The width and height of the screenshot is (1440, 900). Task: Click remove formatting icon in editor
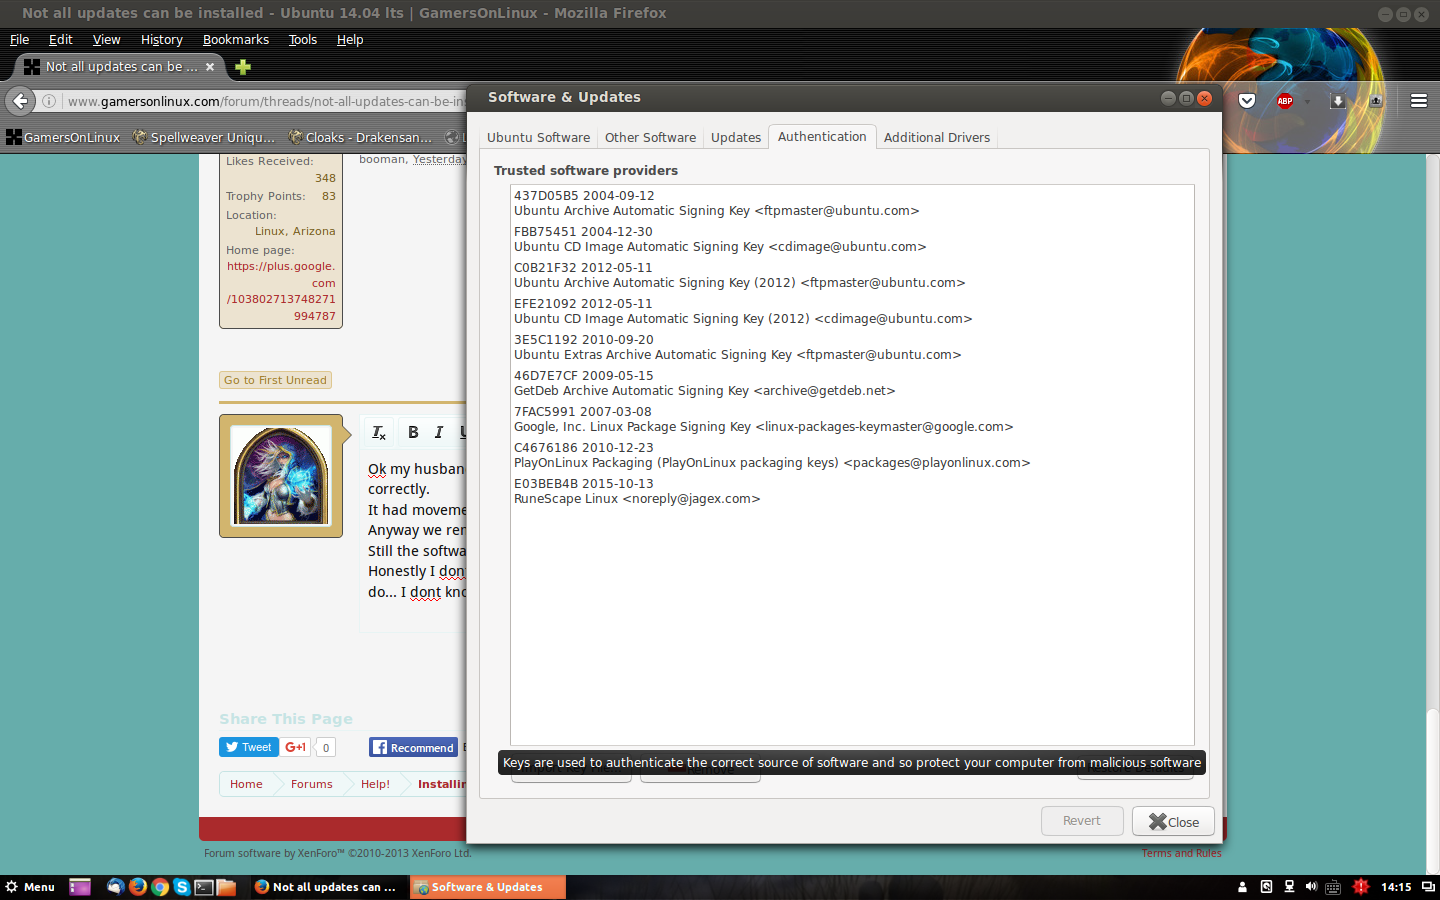pyautogui.click(x=379, y=432)
